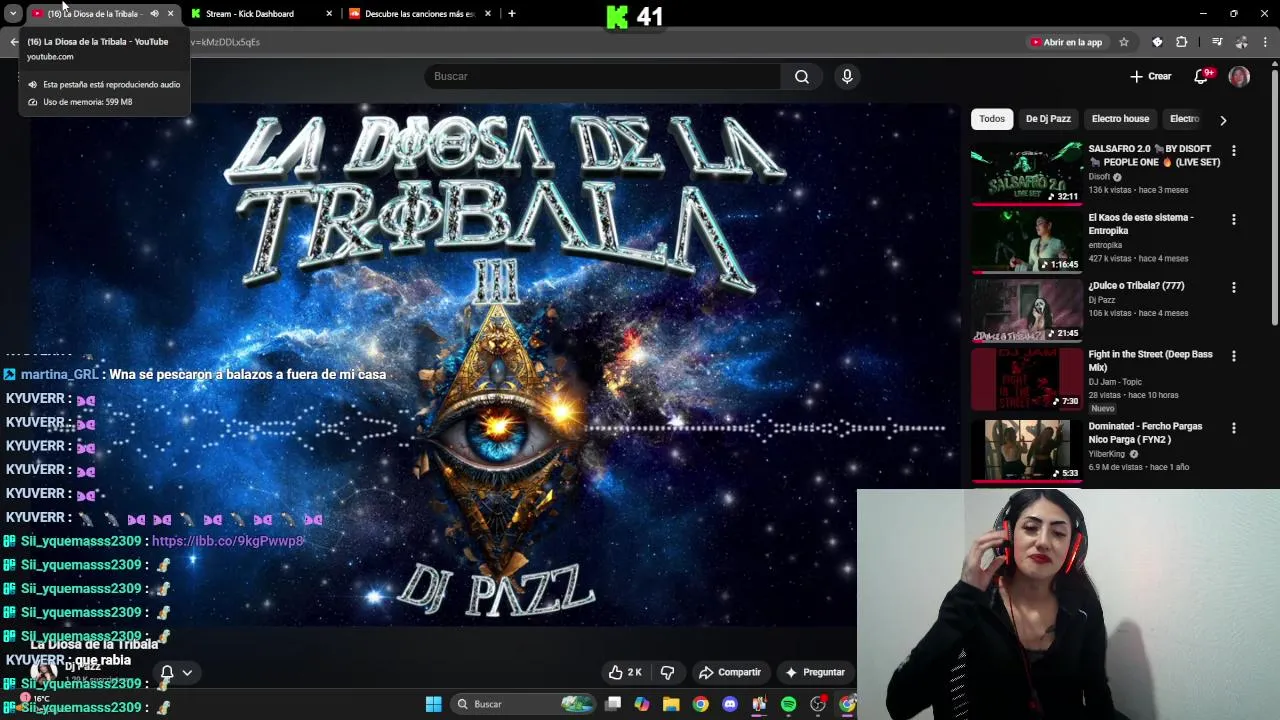Open Windows Start menu
1280x720 pixels.
click(x=433, y=704)
